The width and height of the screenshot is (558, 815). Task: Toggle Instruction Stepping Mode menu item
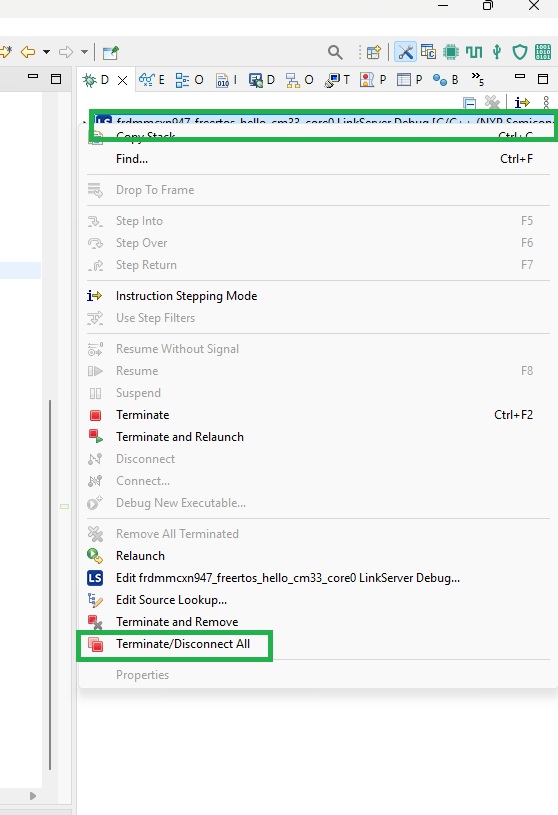(318, 296)
